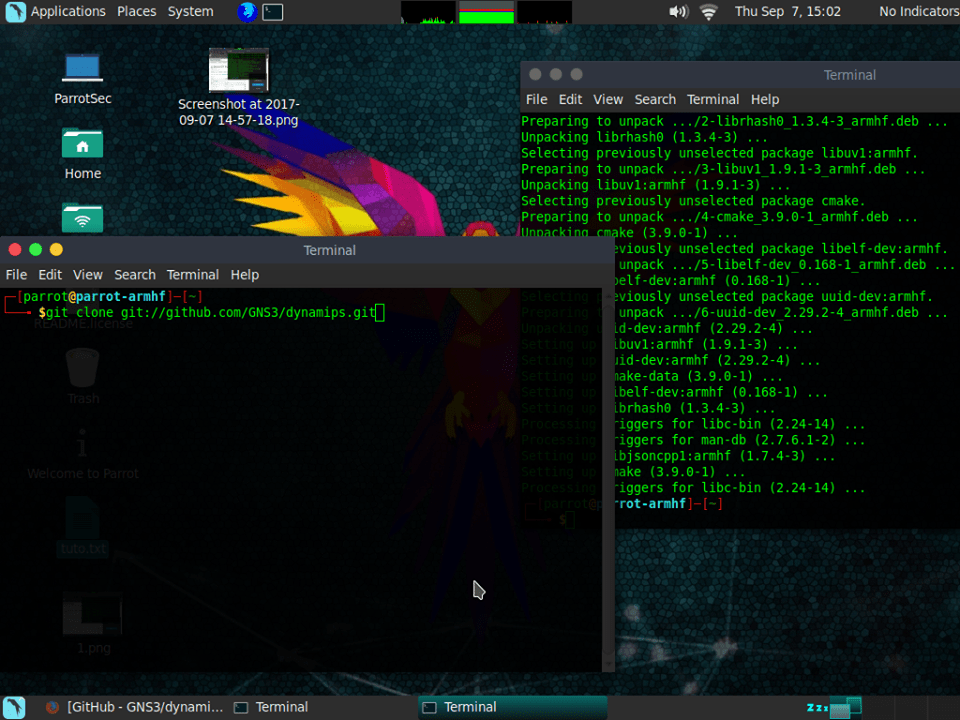Click the Parrot logo in top panel
The height and width of the screenshot is (720, 960).
(15, 12)
